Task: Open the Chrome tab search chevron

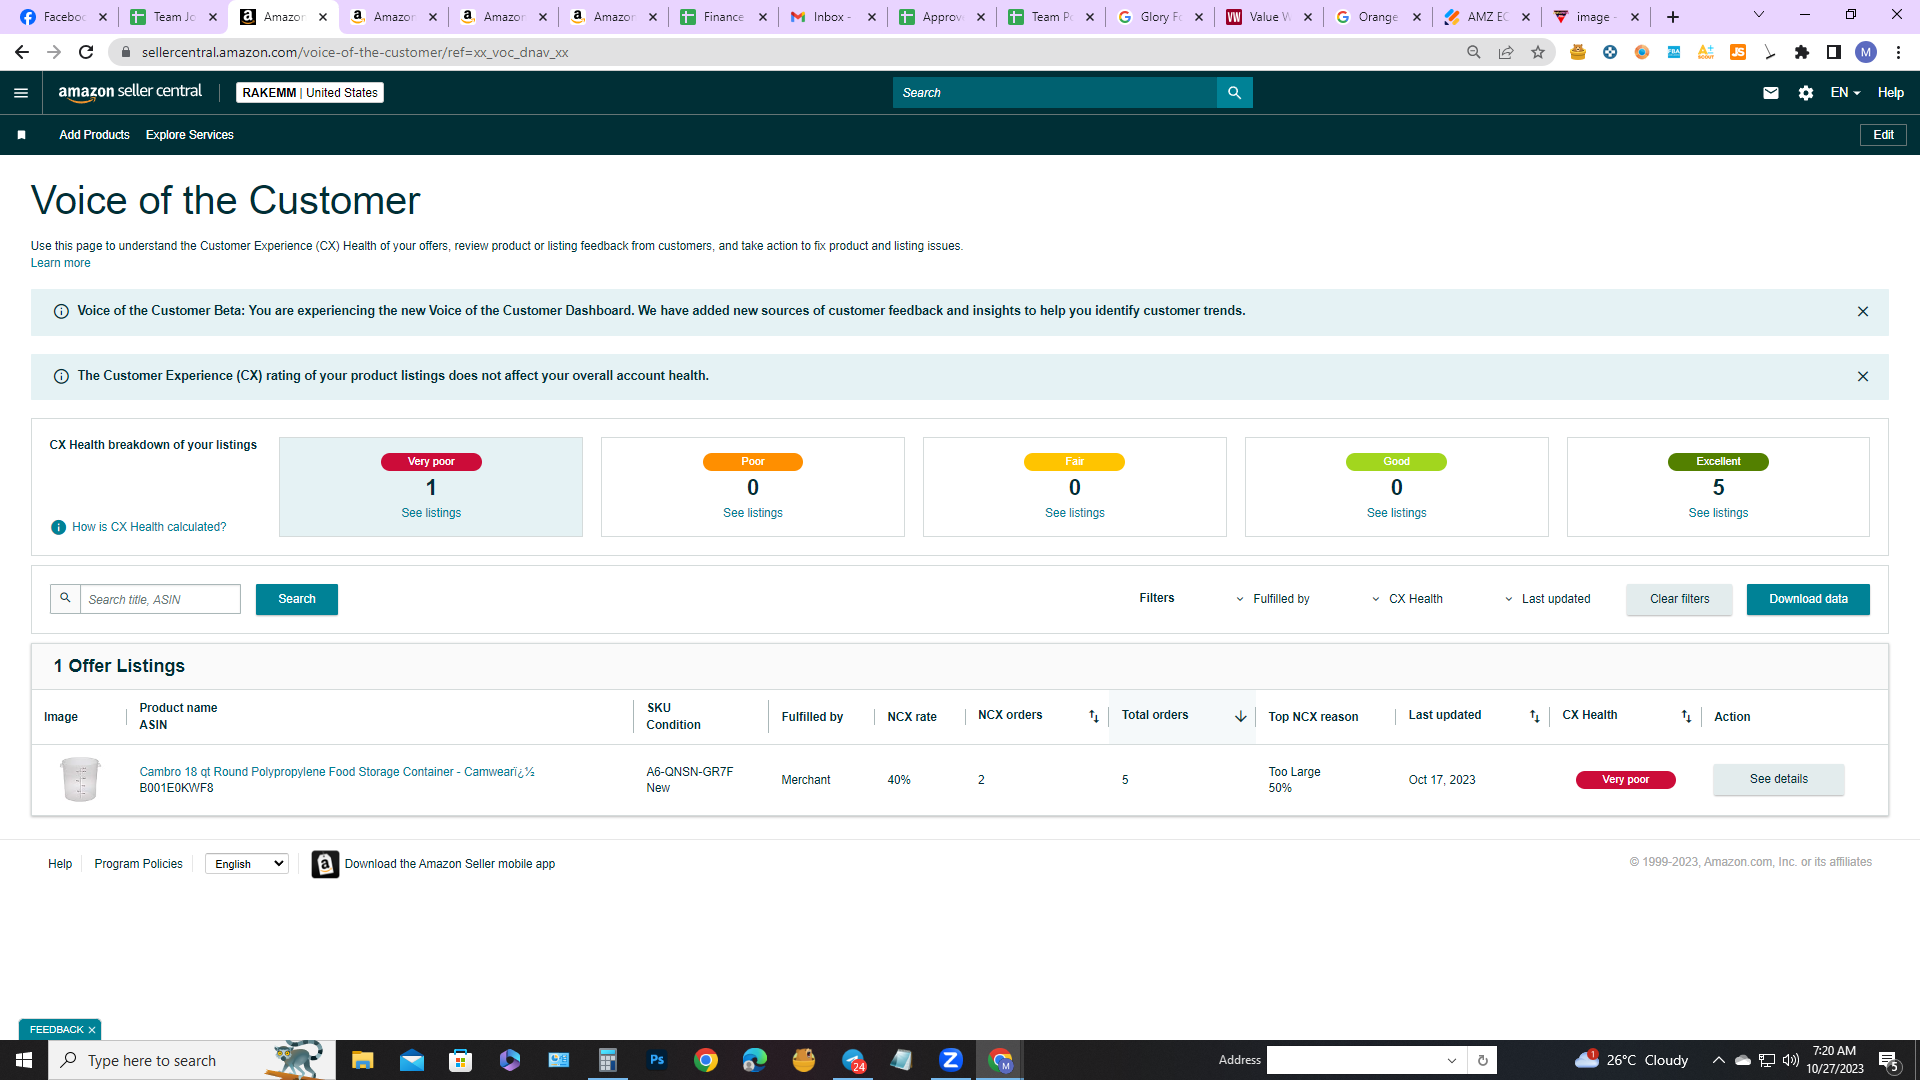Action: point(1759,15)
